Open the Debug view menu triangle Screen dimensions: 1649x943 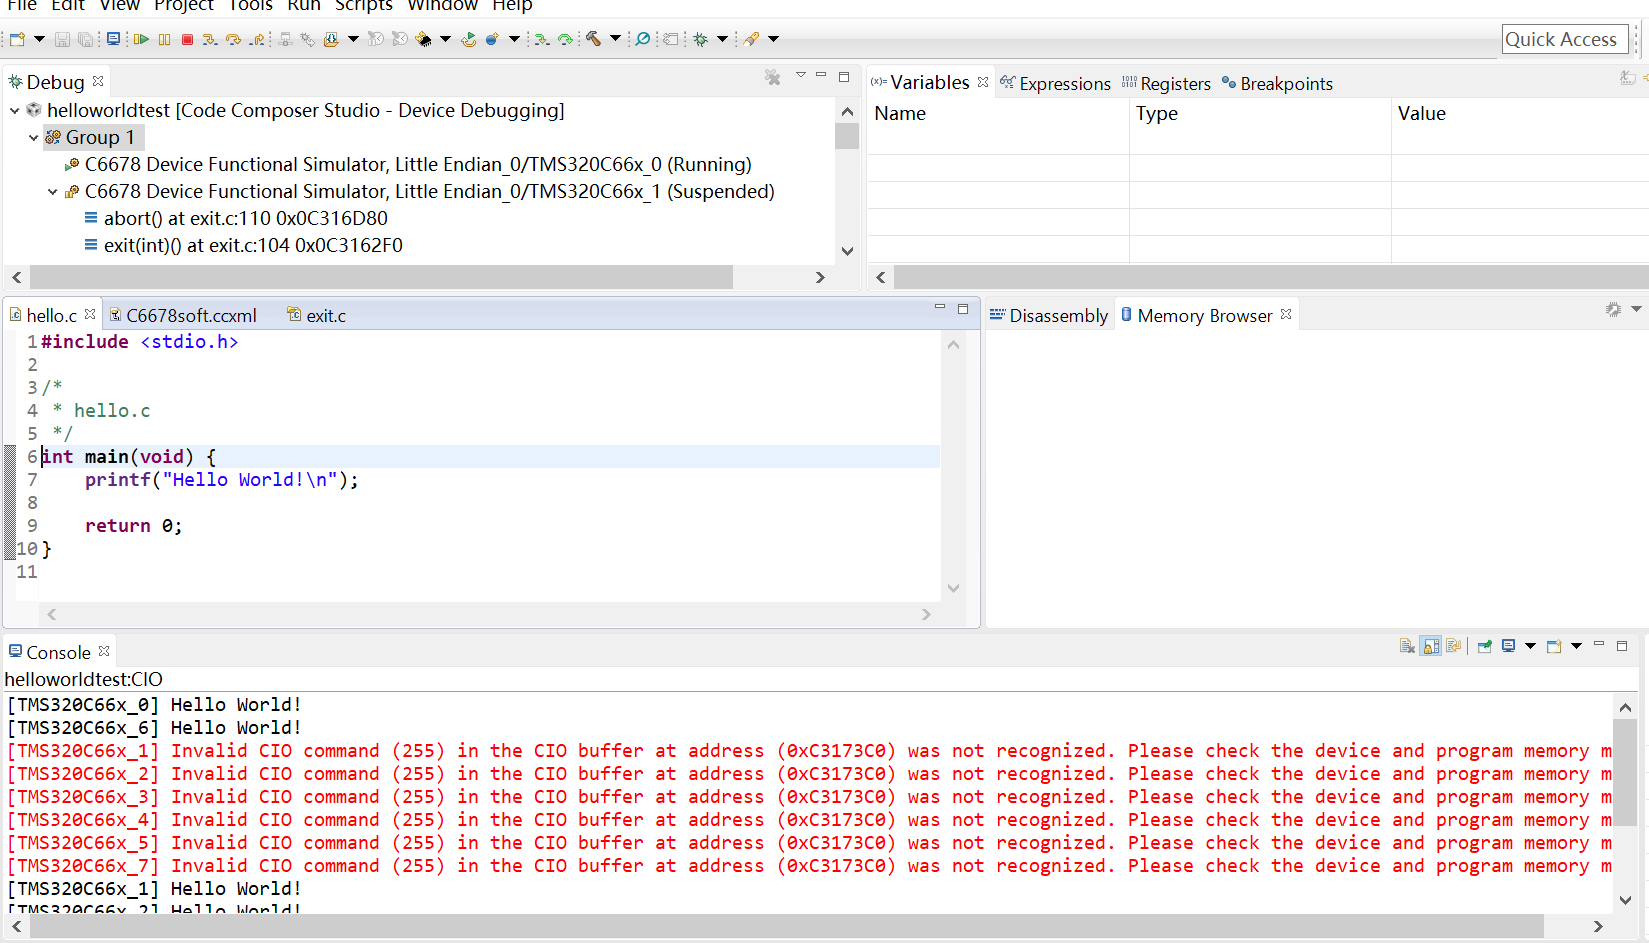click(x=800, y=75)
